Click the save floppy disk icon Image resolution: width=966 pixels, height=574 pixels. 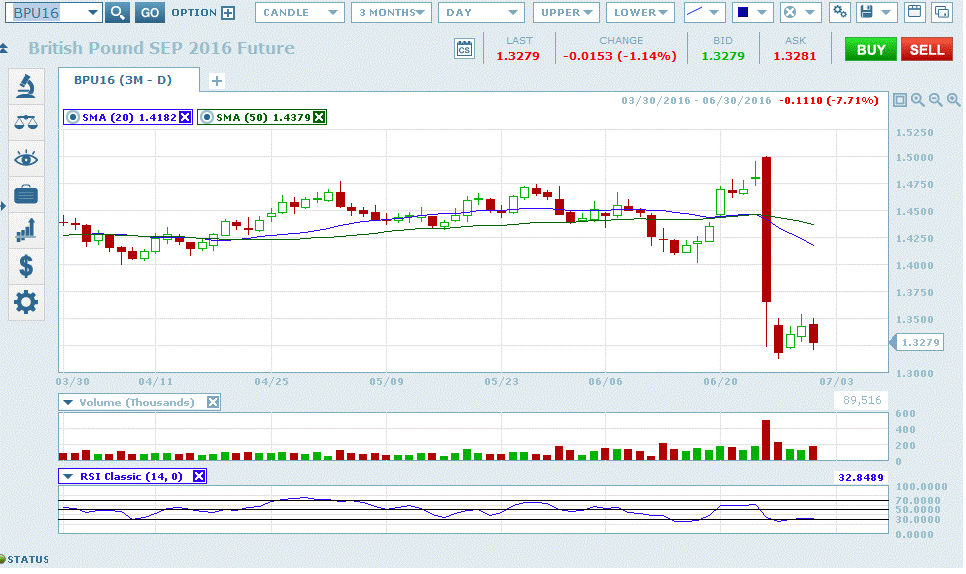coord(867,12)
